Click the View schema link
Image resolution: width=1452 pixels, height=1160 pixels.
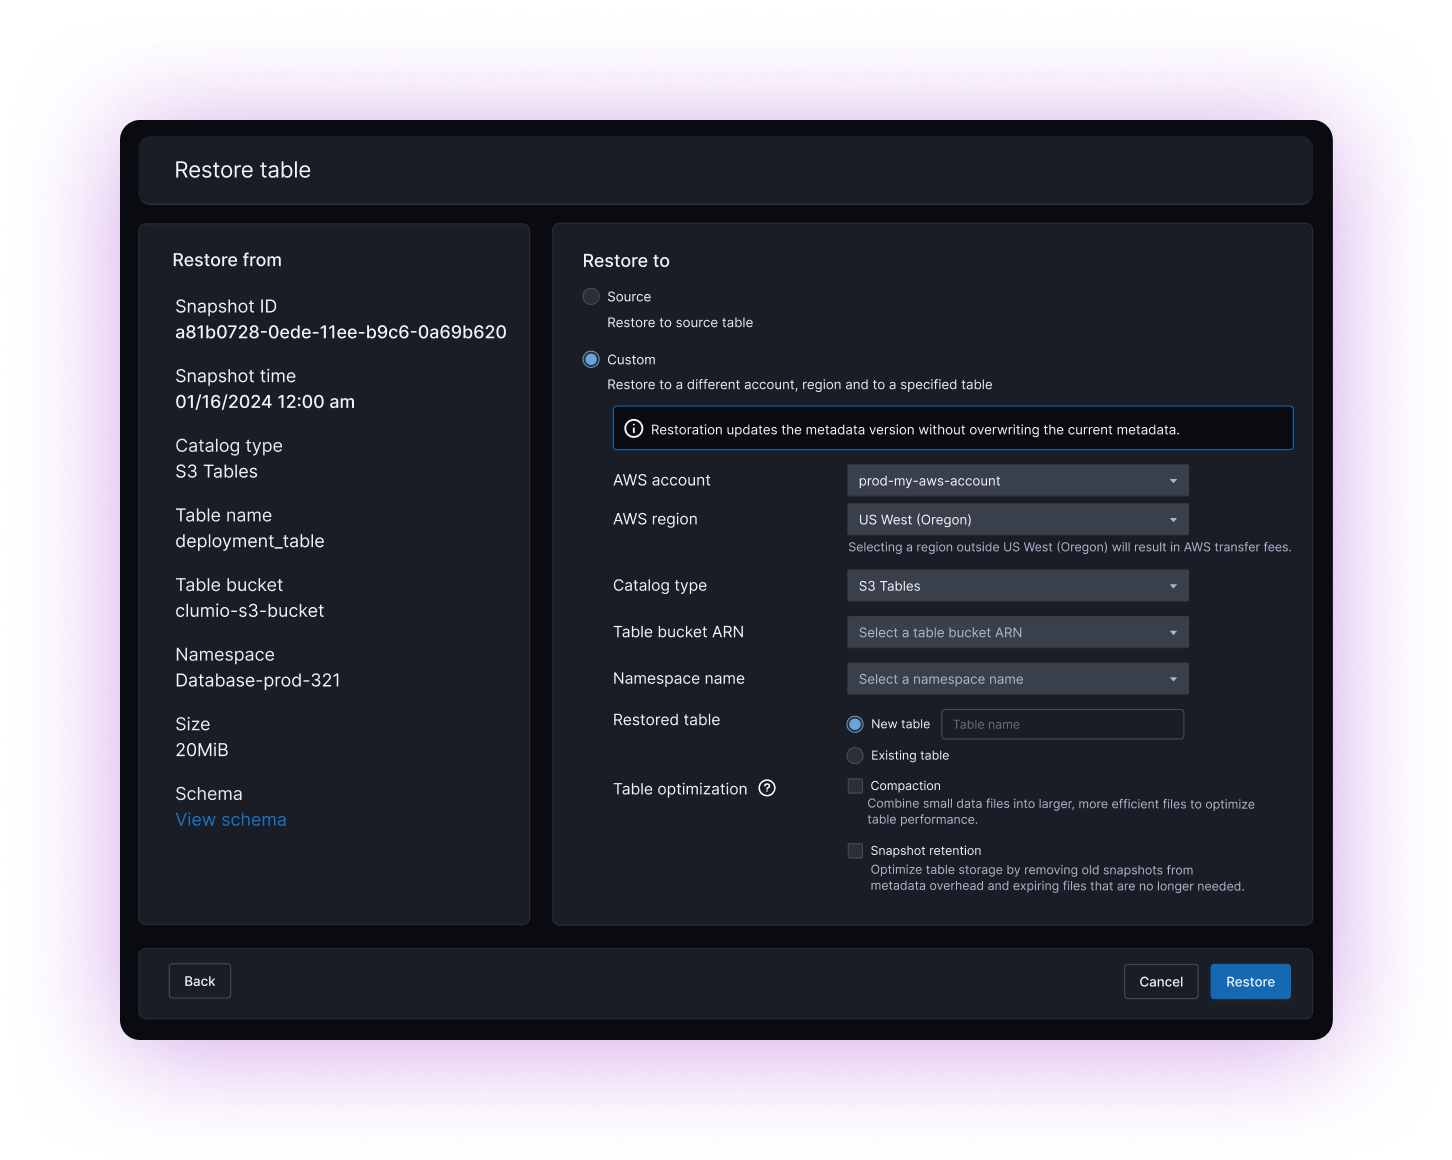pos(231,820)
